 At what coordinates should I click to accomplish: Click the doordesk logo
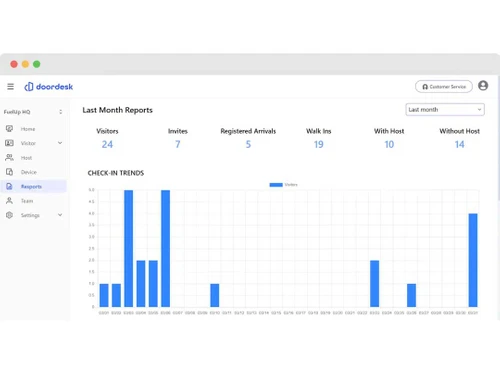tap(49, 87)
